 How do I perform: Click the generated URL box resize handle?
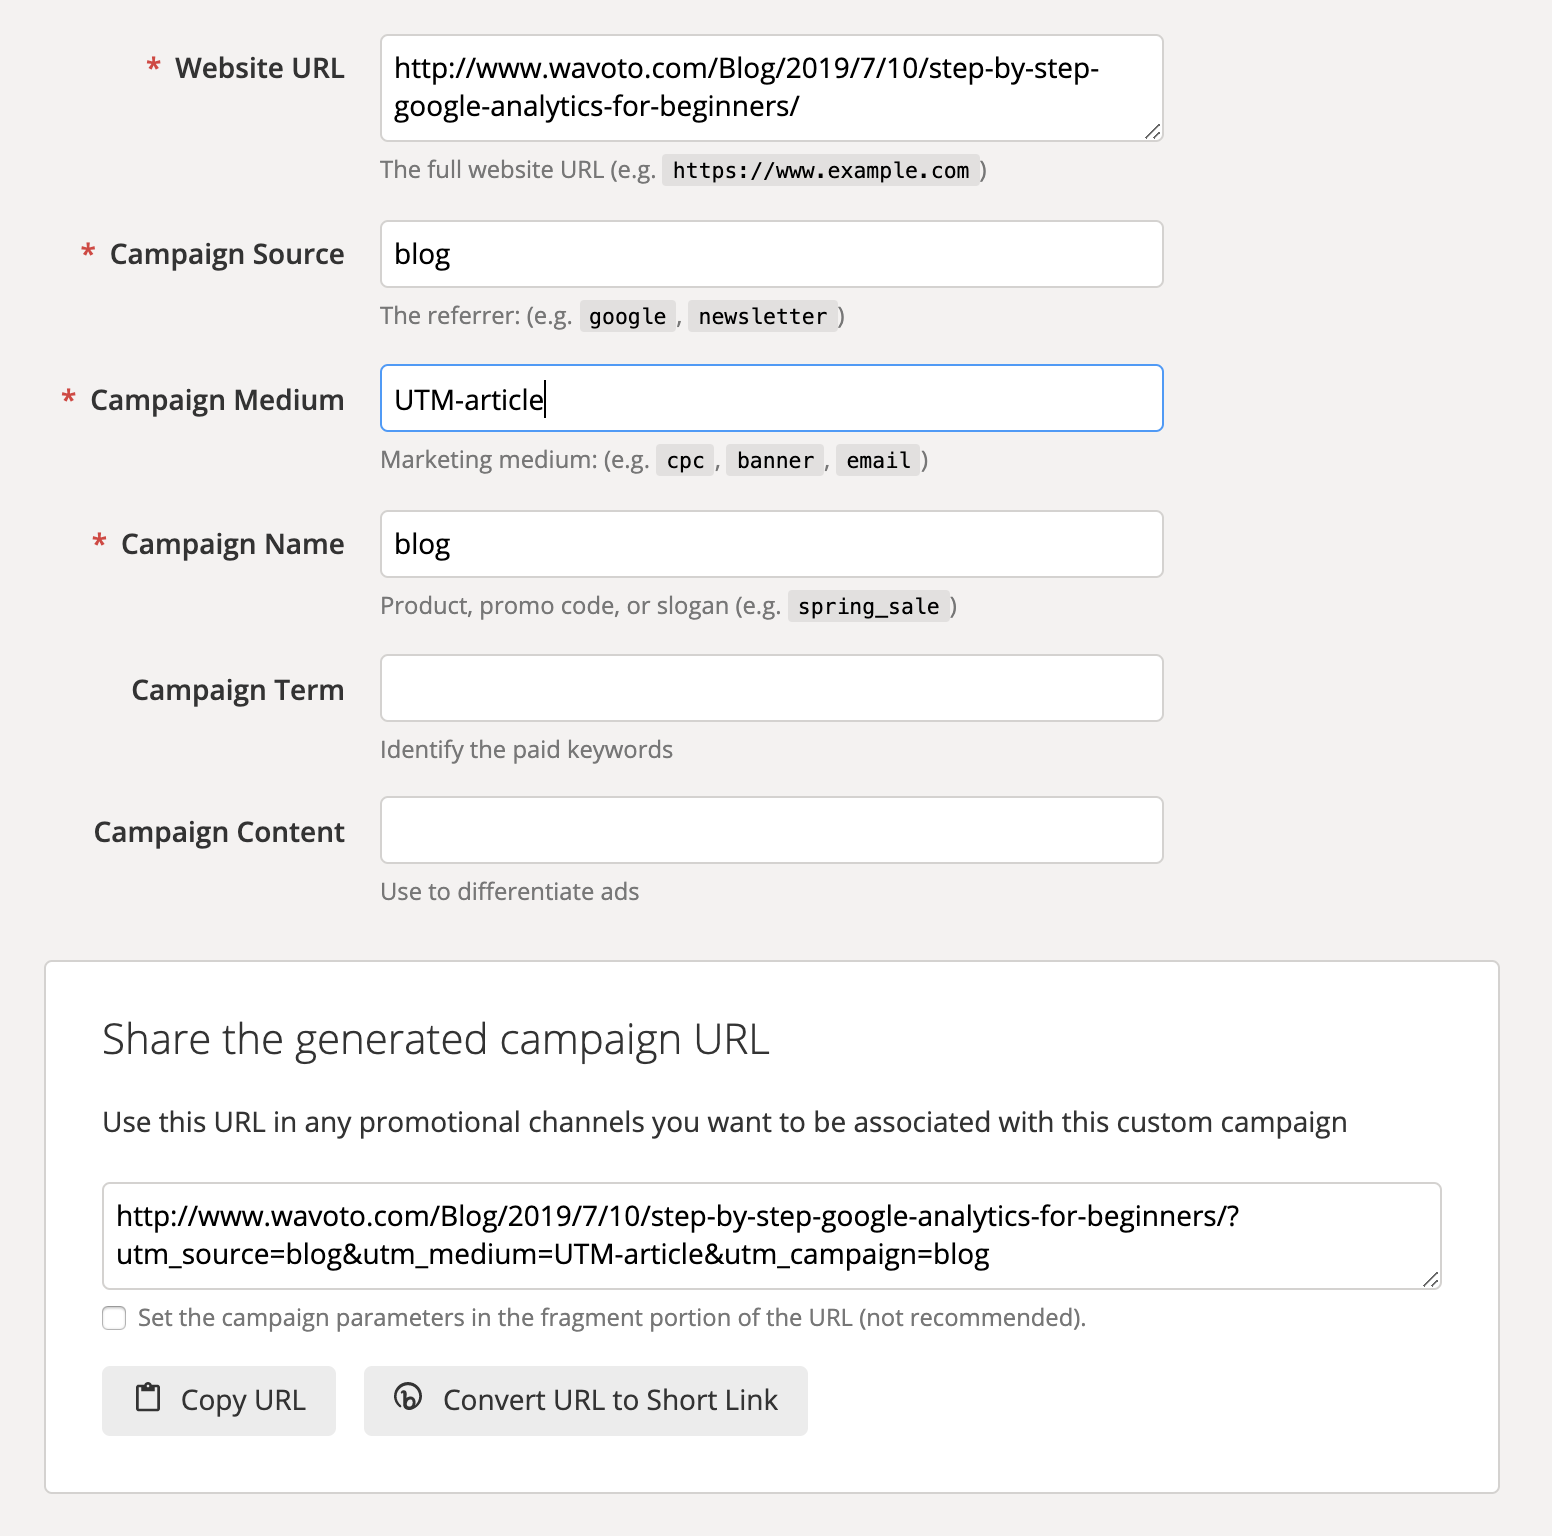[1430, 1279]
